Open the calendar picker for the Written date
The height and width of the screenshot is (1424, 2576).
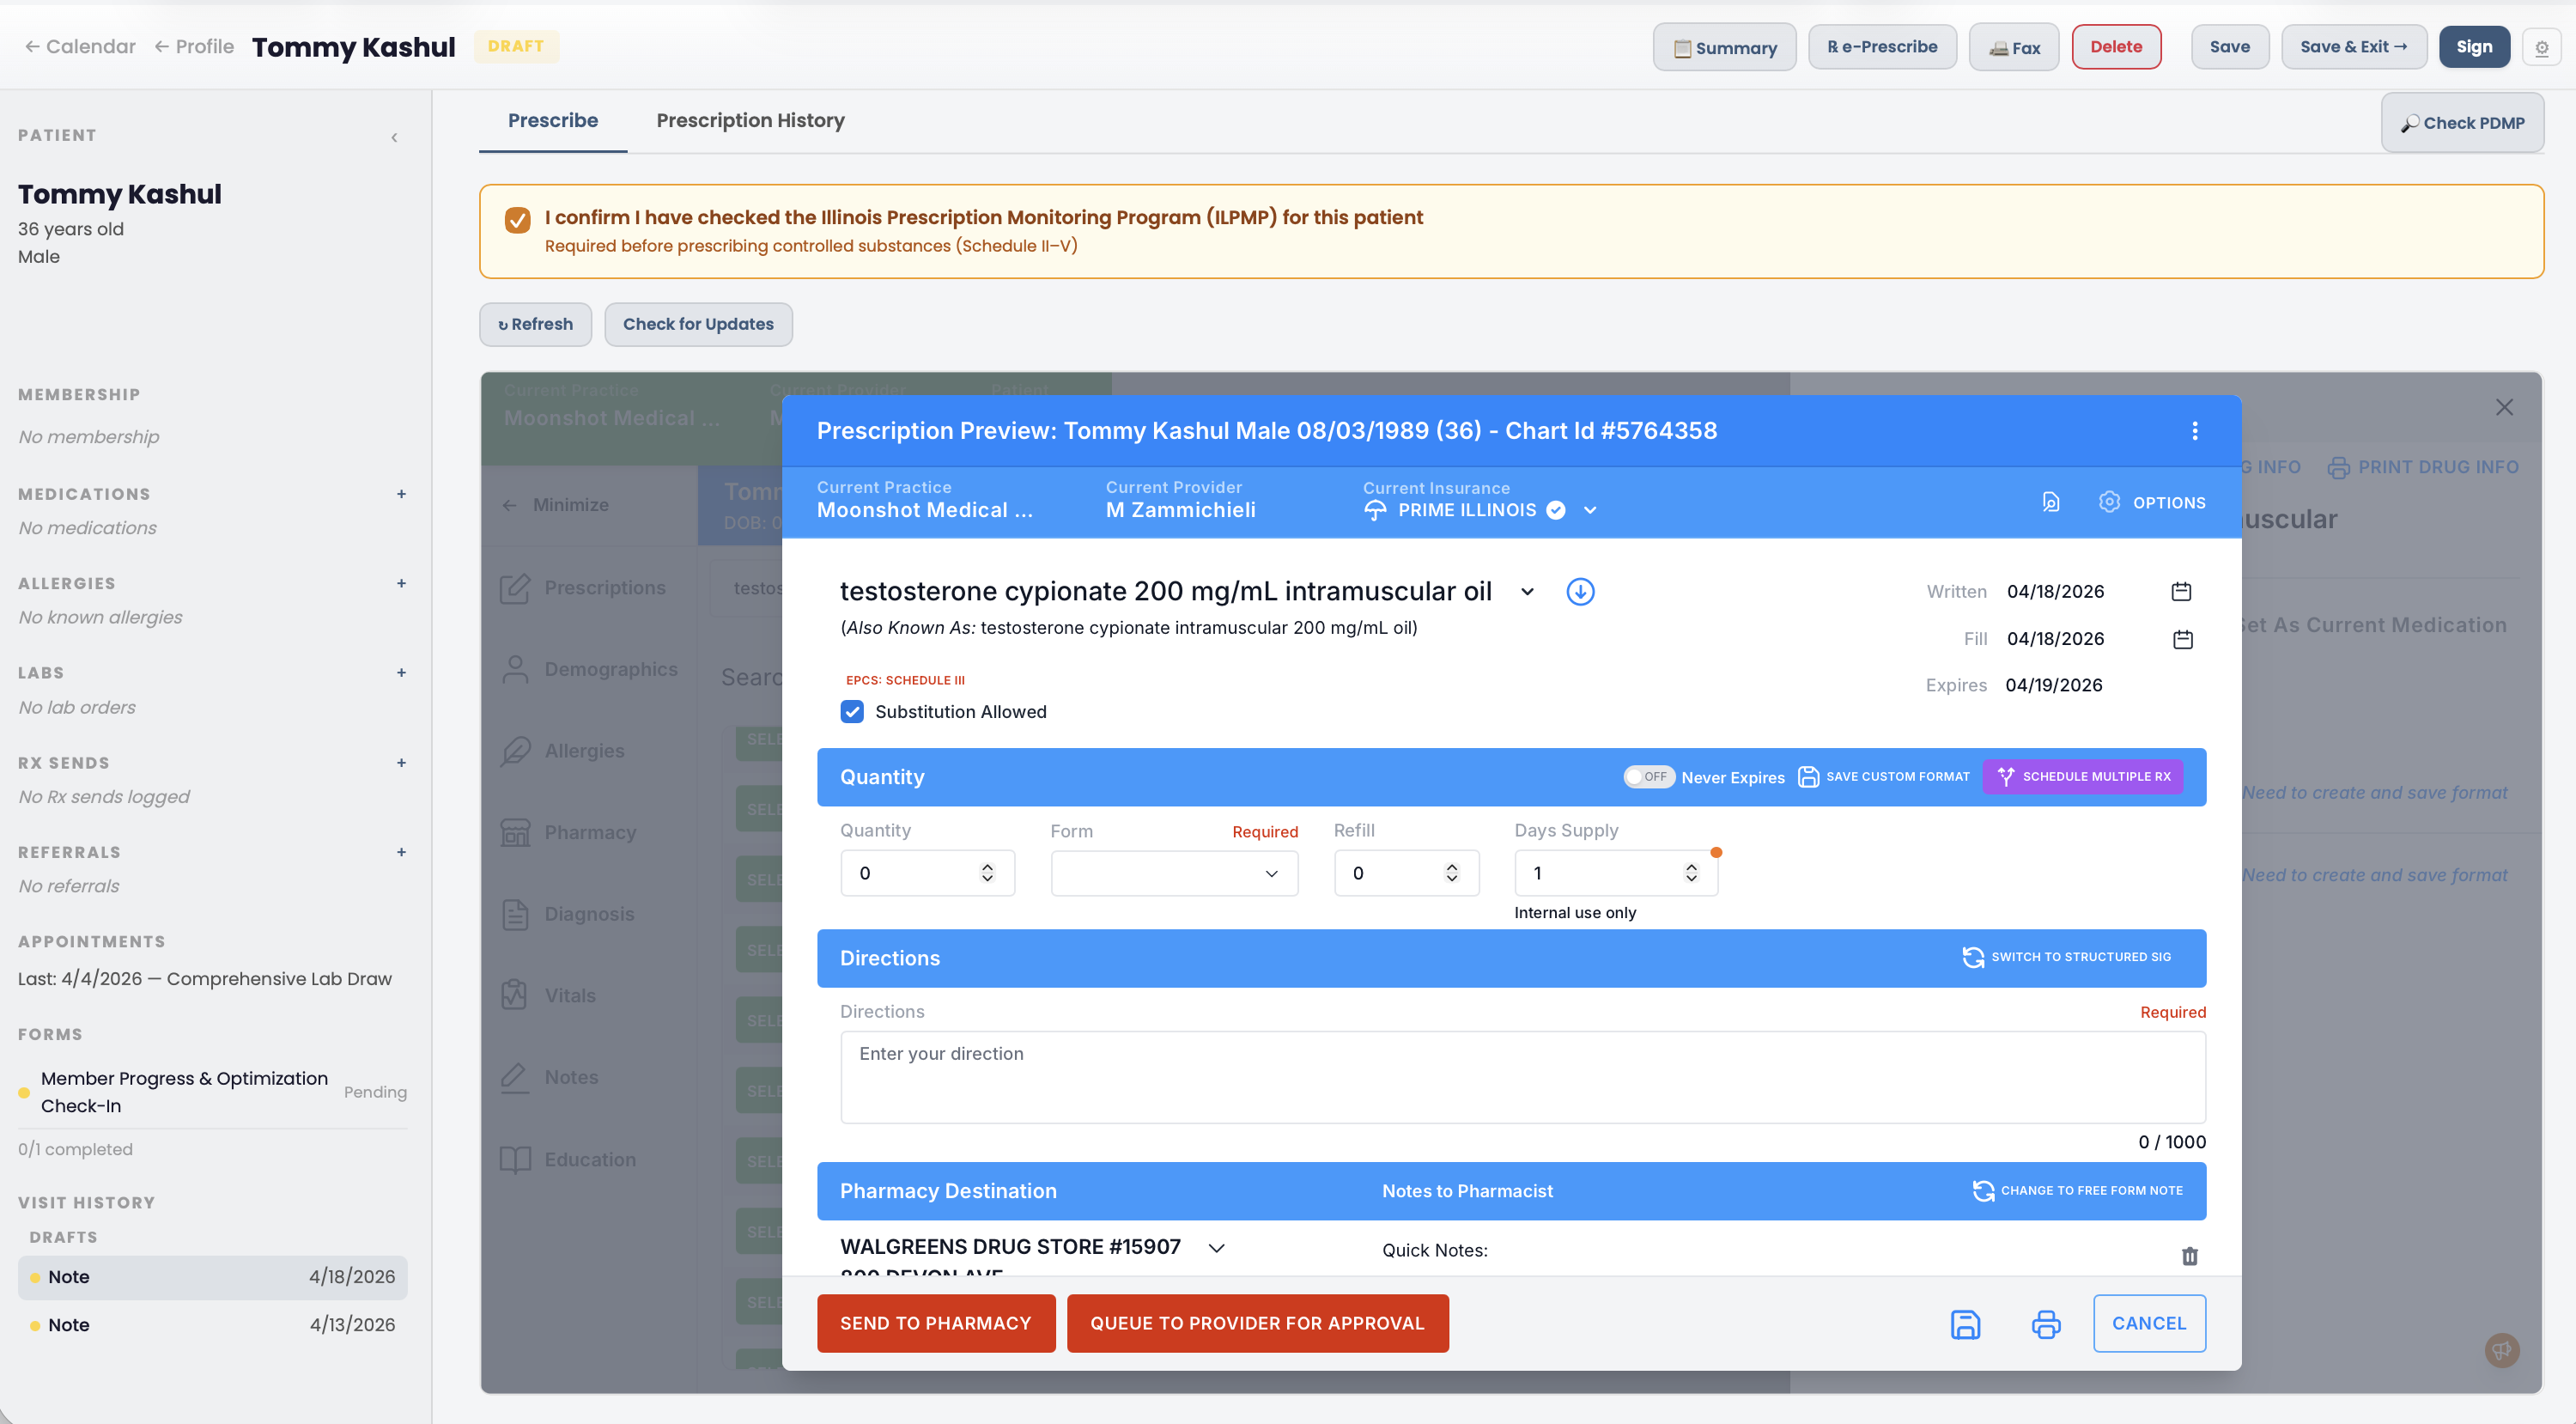pos(2182,591)
